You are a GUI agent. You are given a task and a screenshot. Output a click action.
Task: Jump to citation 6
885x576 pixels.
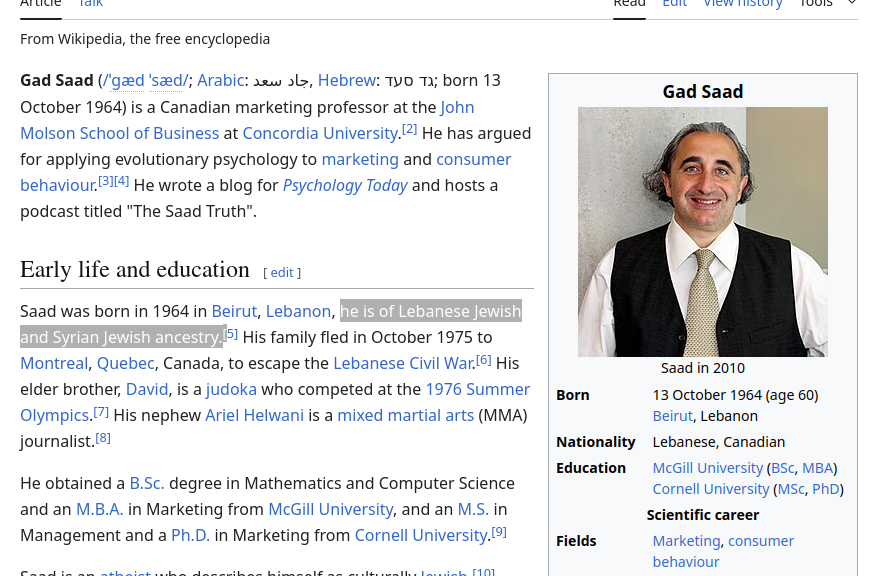click(484, 359)
